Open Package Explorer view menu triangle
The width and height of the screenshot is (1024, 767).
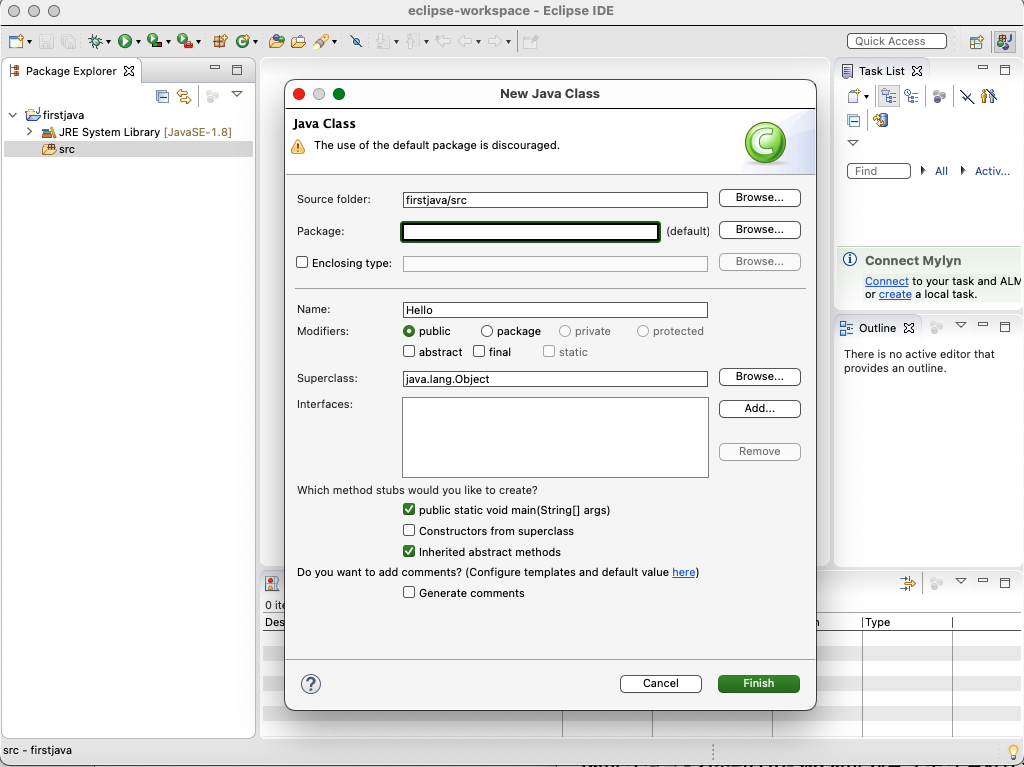click(x=237, y=94)
